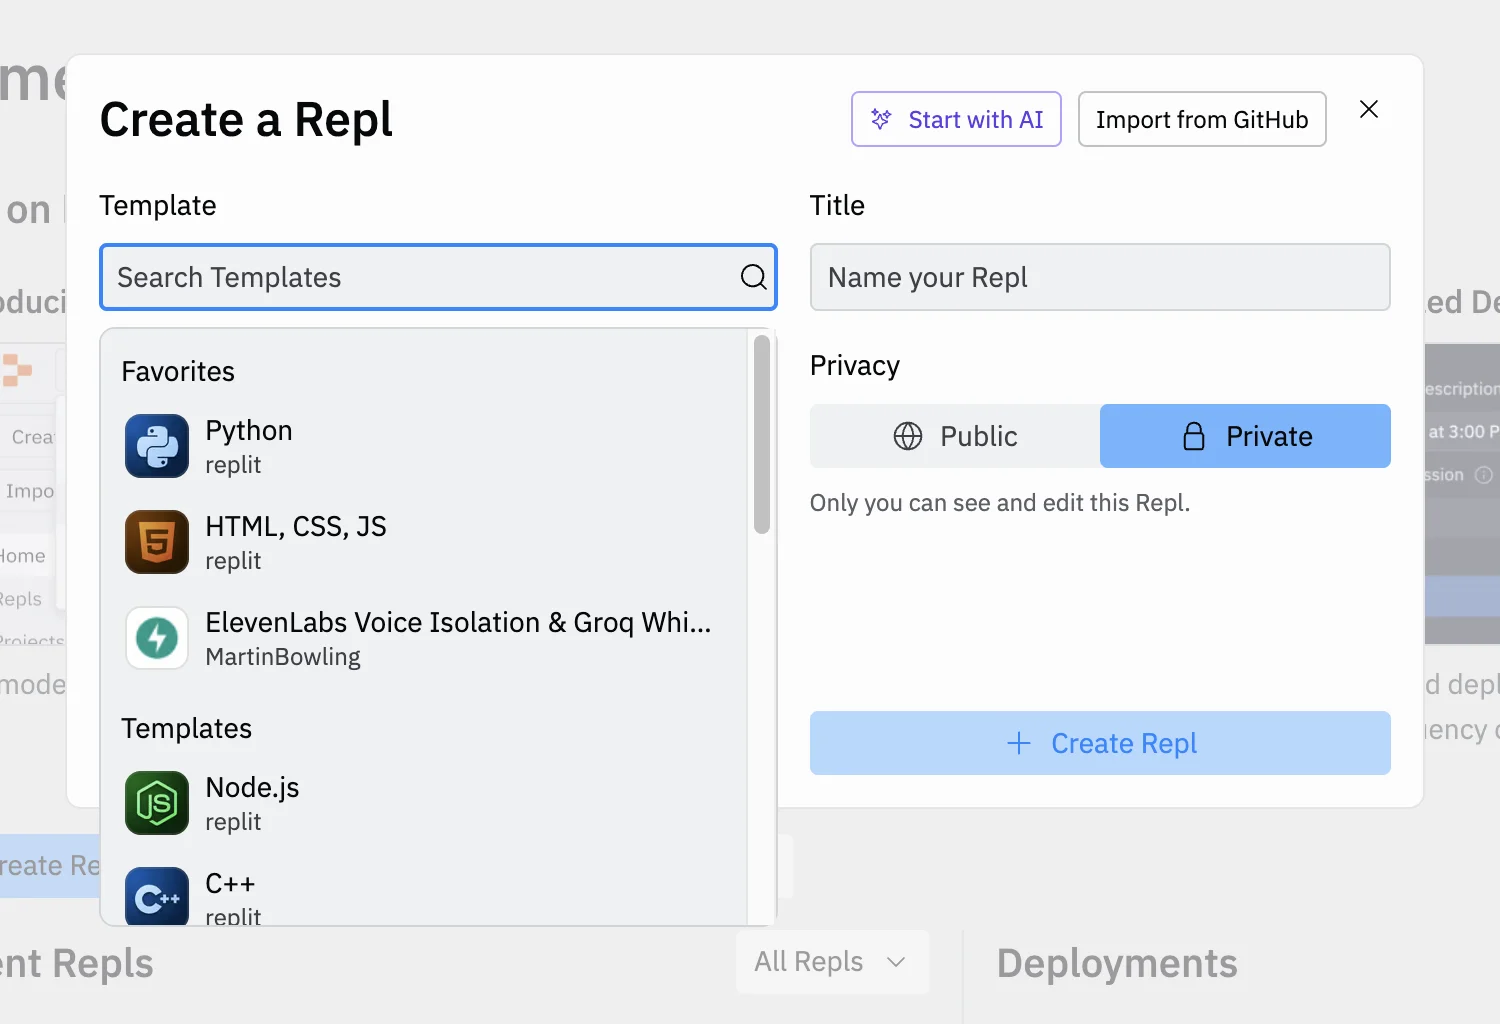Click the search magnifier icon in Templates
The width and height of the screenshot is (1500, 1024).
click(753, 277)
